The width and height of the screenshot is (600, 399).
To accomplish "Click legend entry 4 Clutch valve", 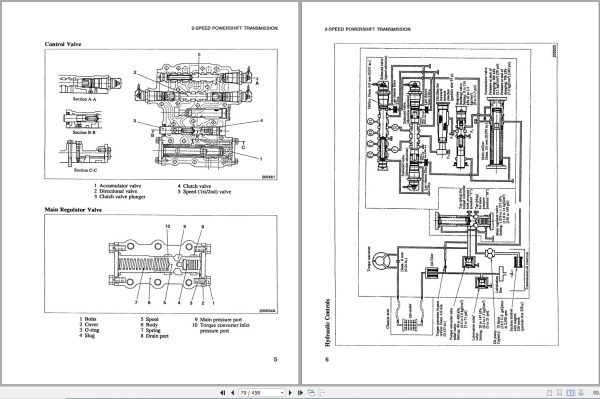I will (x=194, y=186).
